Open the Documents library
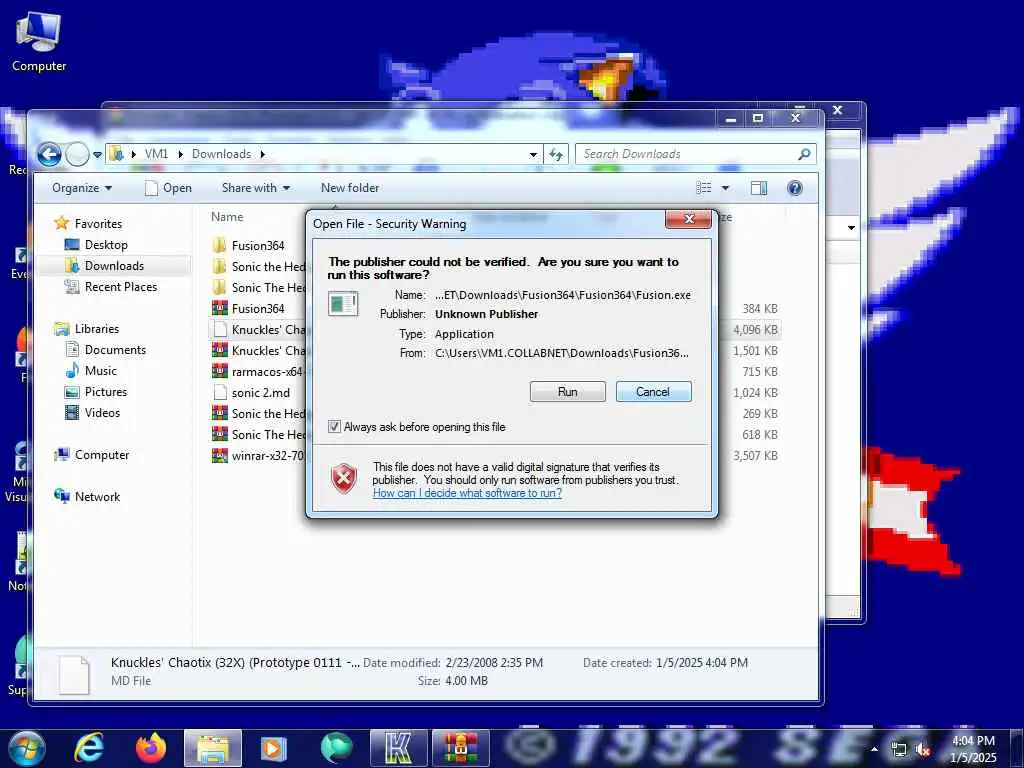This screenshot has height=768, width=1024. click(x=115, y=349)
